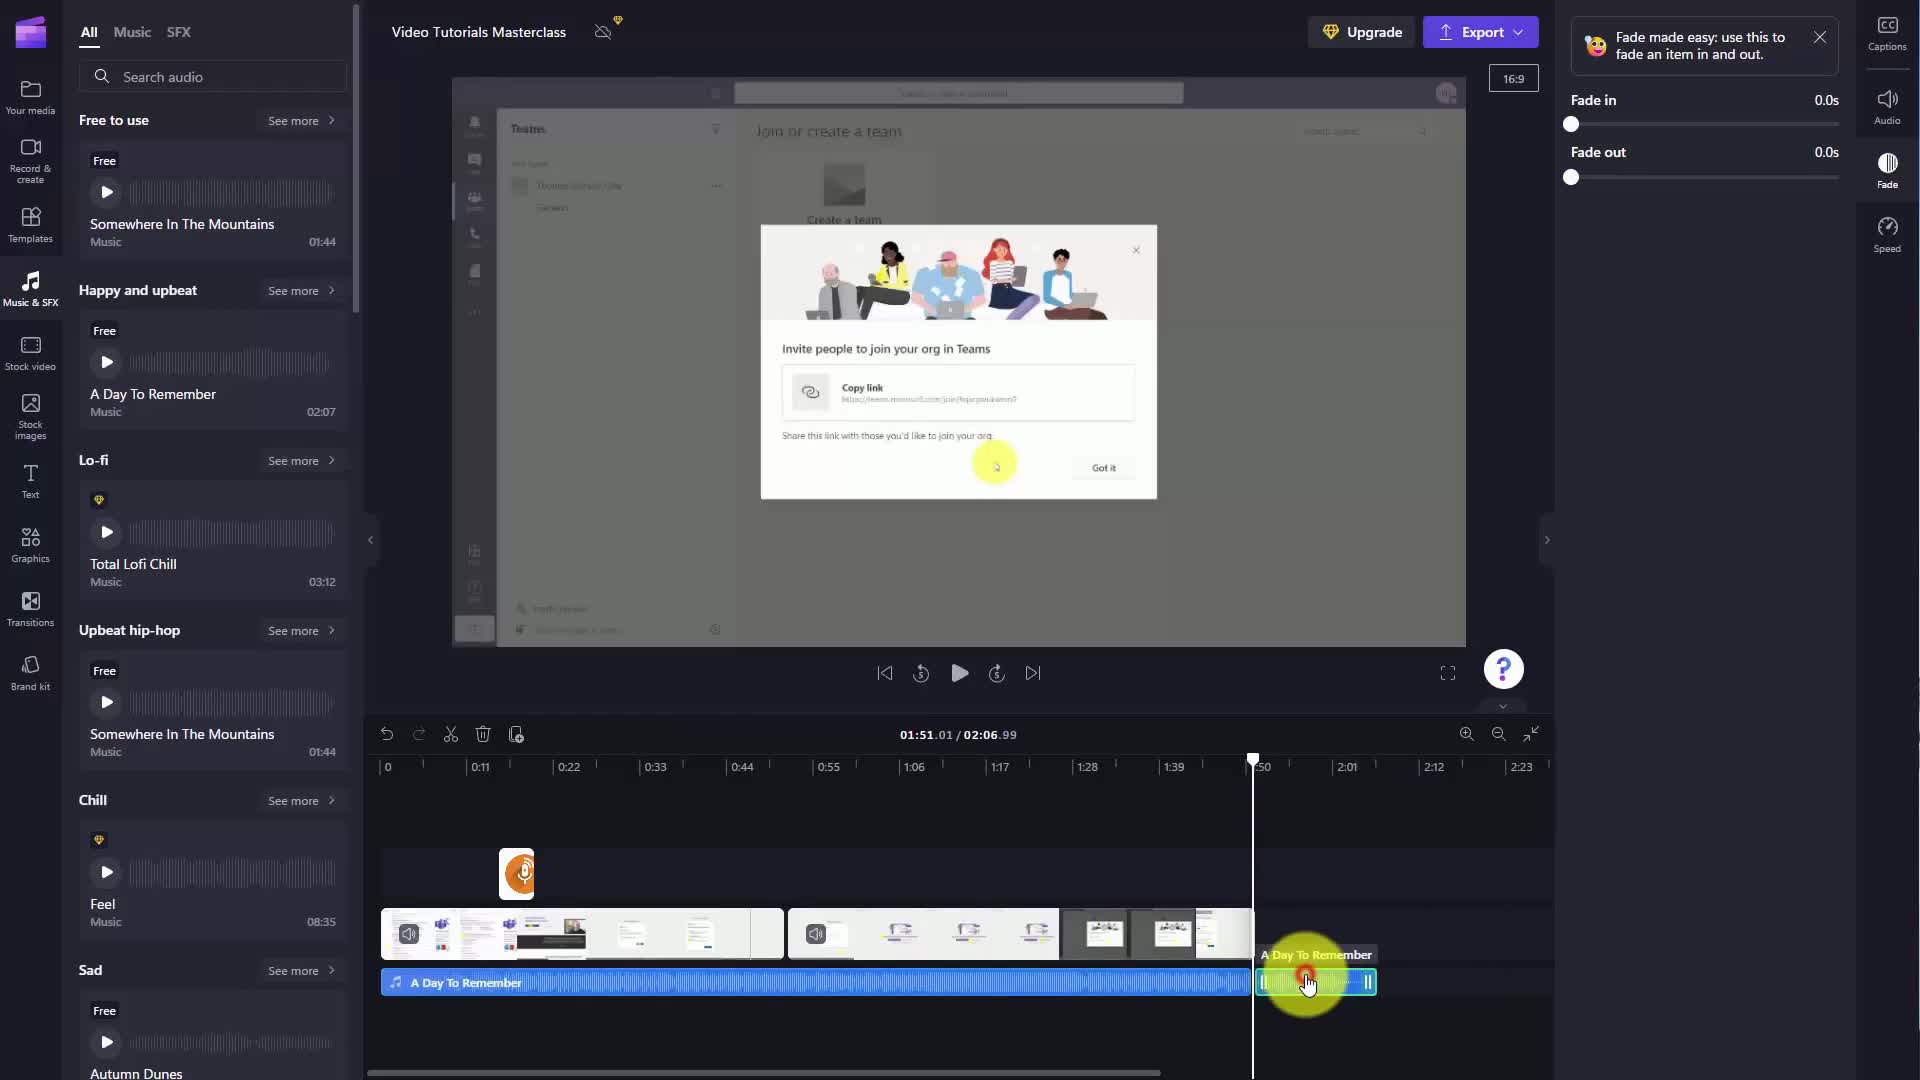Click the Upgrade button
Screen dimensions: 1920x1080
pos(1362,32)
